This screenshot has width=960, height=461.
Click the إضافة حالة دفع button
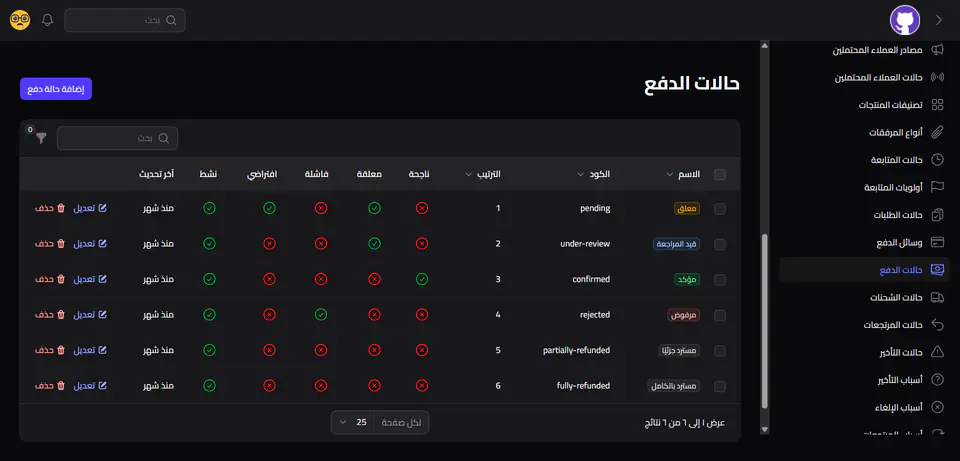pyautogui.click(x=56, y=89)
